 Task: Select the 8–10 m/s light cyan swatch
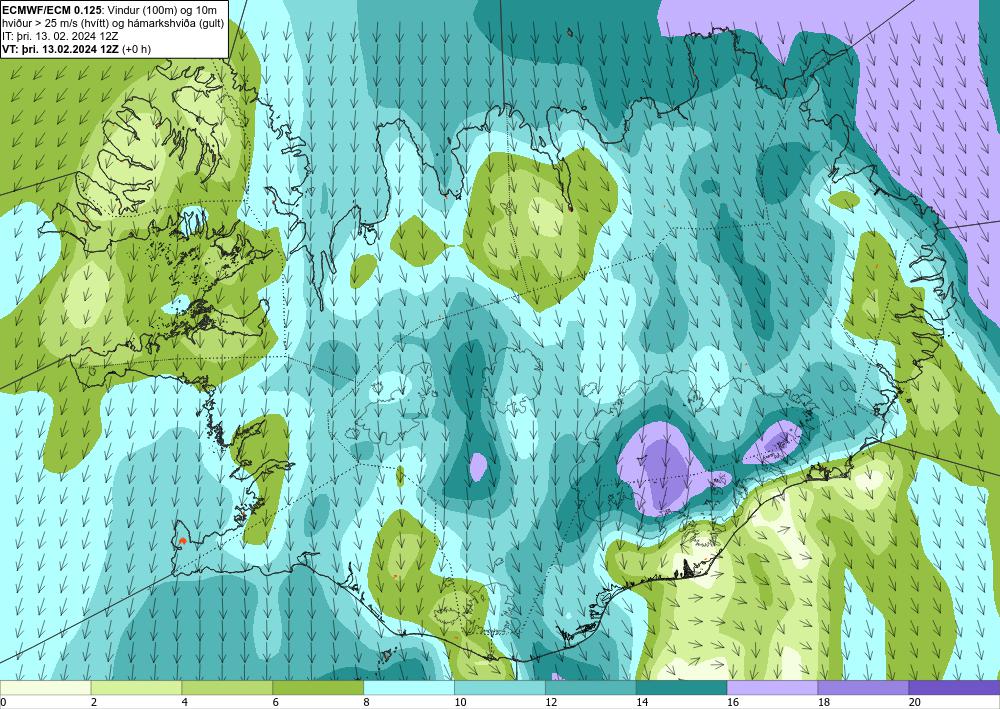409,687
